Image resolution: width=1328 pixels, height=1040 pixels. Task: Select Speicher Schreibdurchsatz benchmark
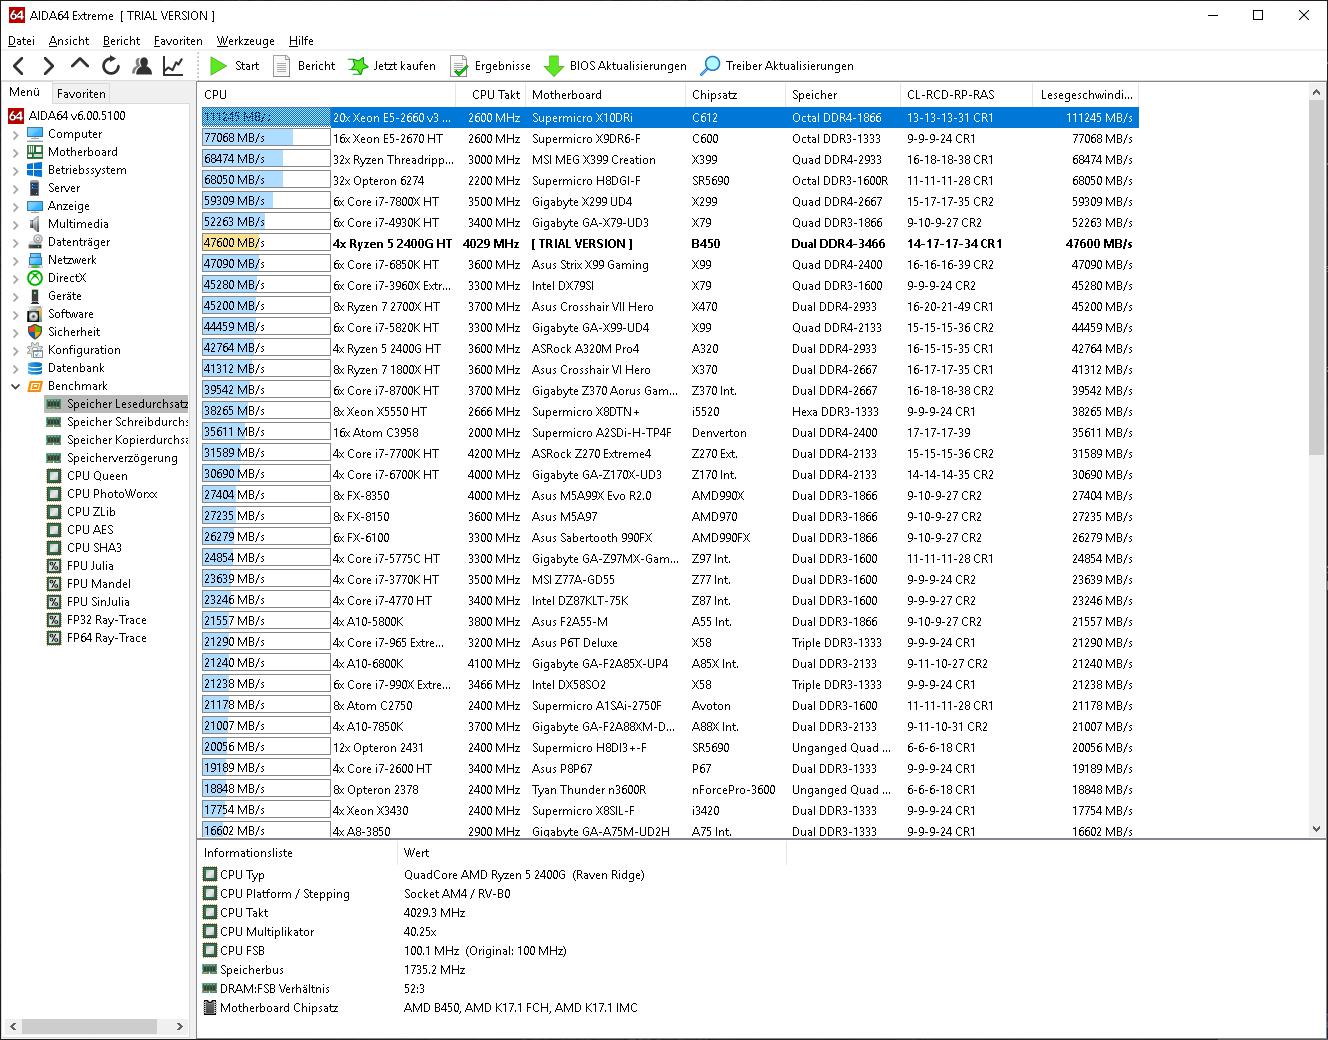pyautogui.click(x=117, y=422)
